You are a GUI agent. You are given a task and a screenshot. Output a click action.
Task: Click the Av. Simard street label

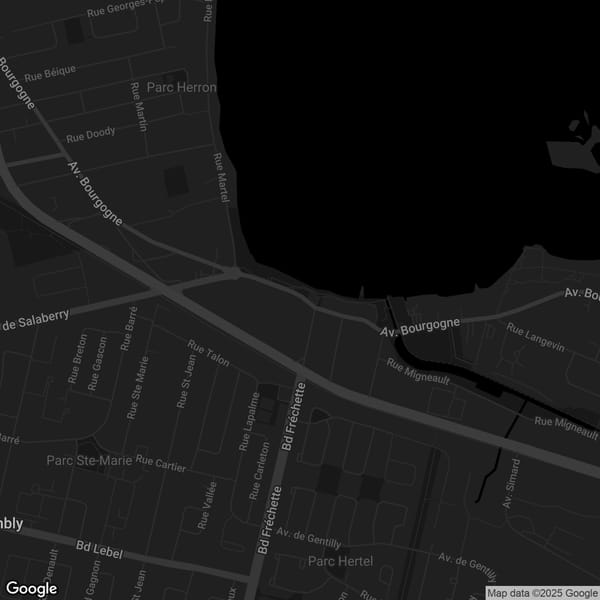click(x=513, y=482)
